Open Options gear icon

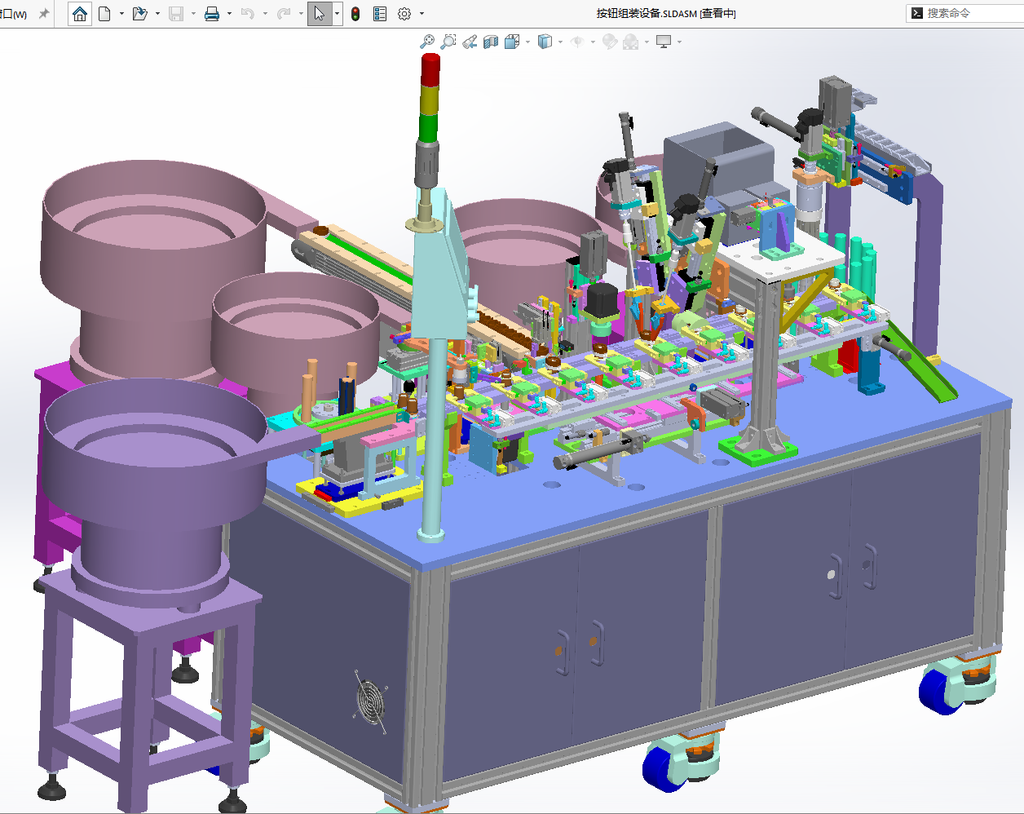(404, 13)
